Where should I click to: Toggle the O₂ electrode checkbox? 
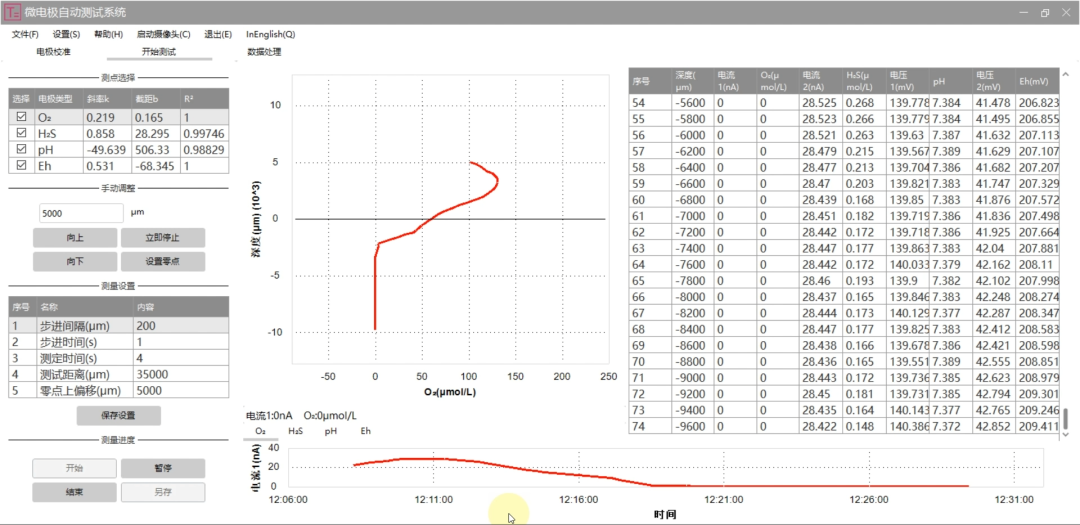pyautogui.click(x=21, y=116)
